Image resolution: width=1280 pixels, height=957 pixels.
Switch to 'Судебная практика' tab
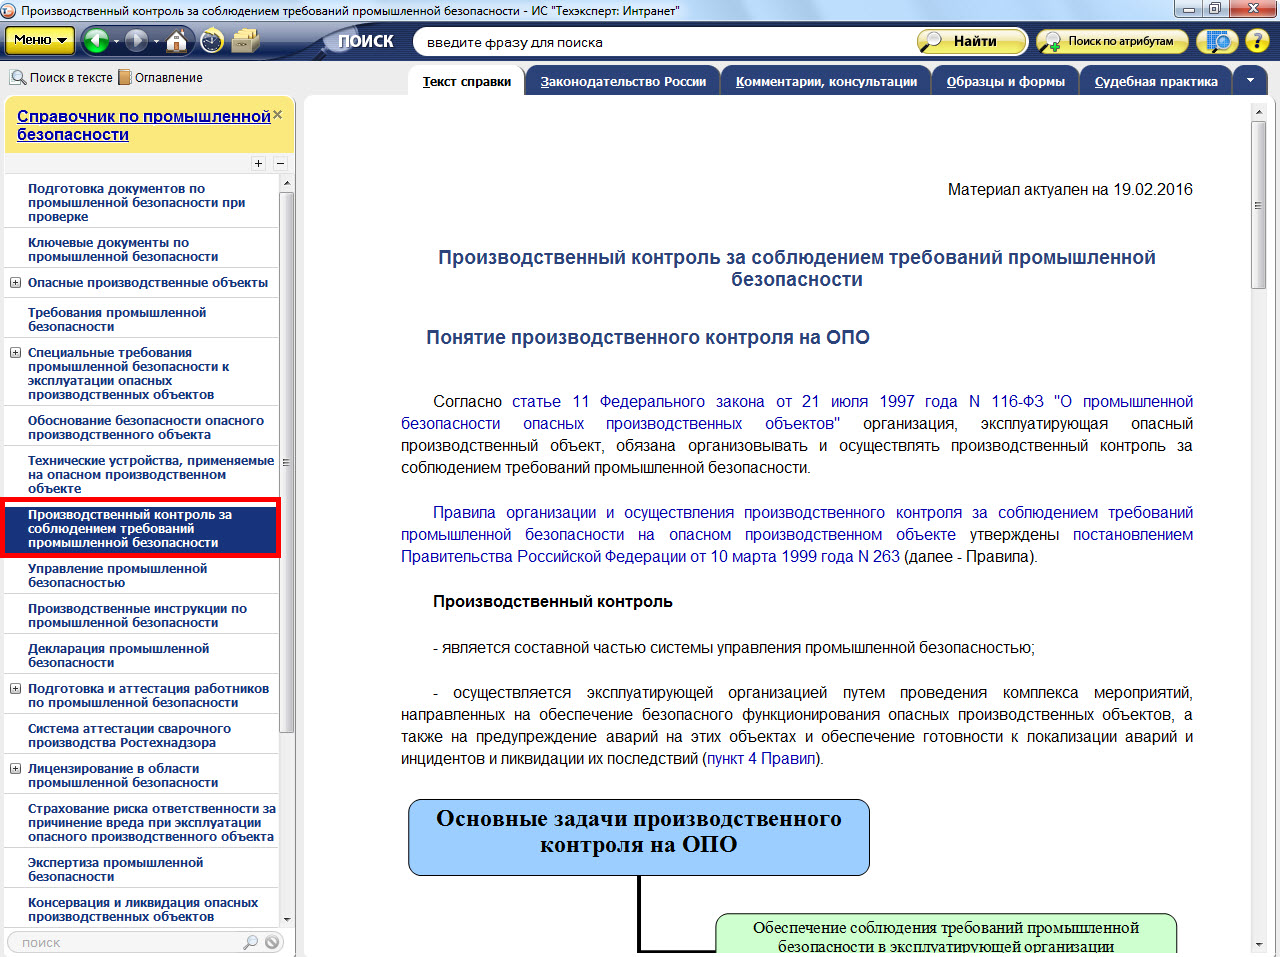coord(1156,82)
